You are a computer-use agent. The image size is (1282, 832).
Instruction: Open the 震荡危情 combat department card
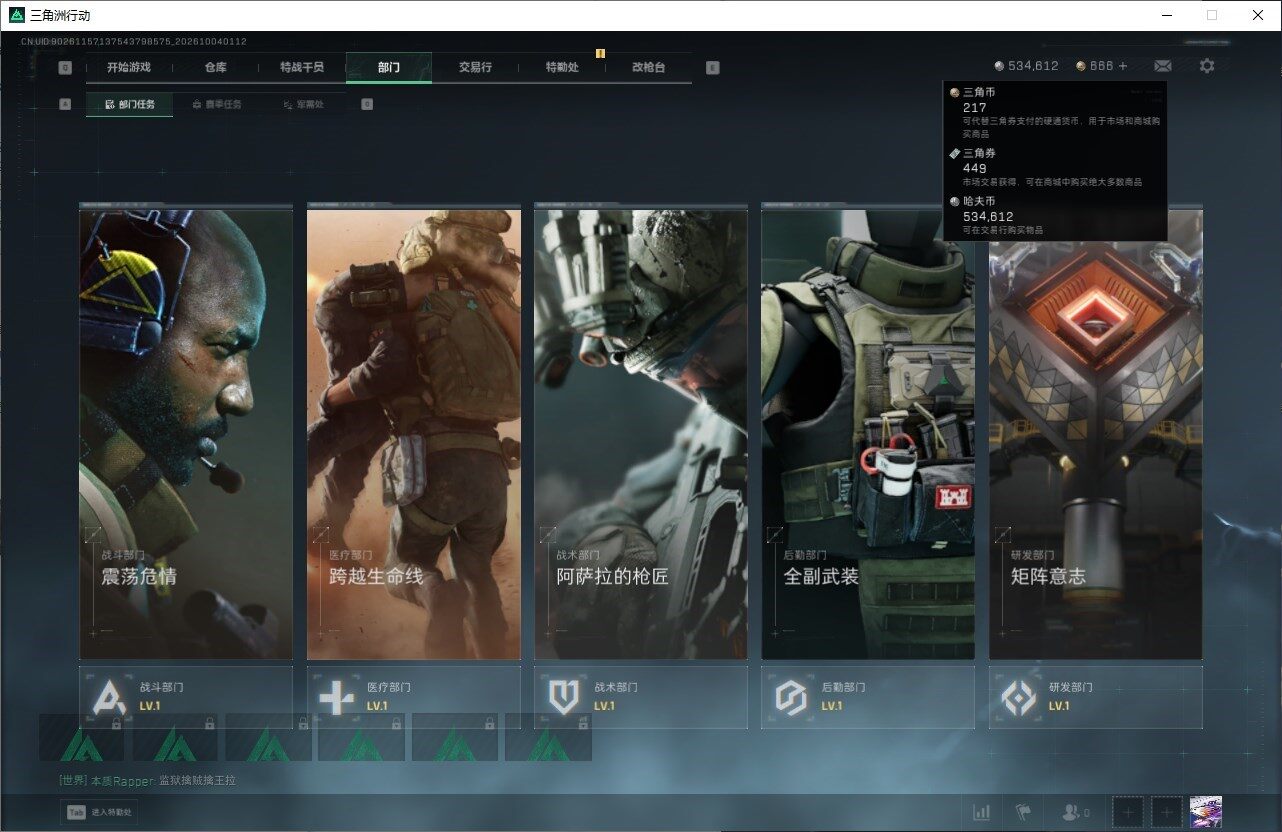(186, 433)
